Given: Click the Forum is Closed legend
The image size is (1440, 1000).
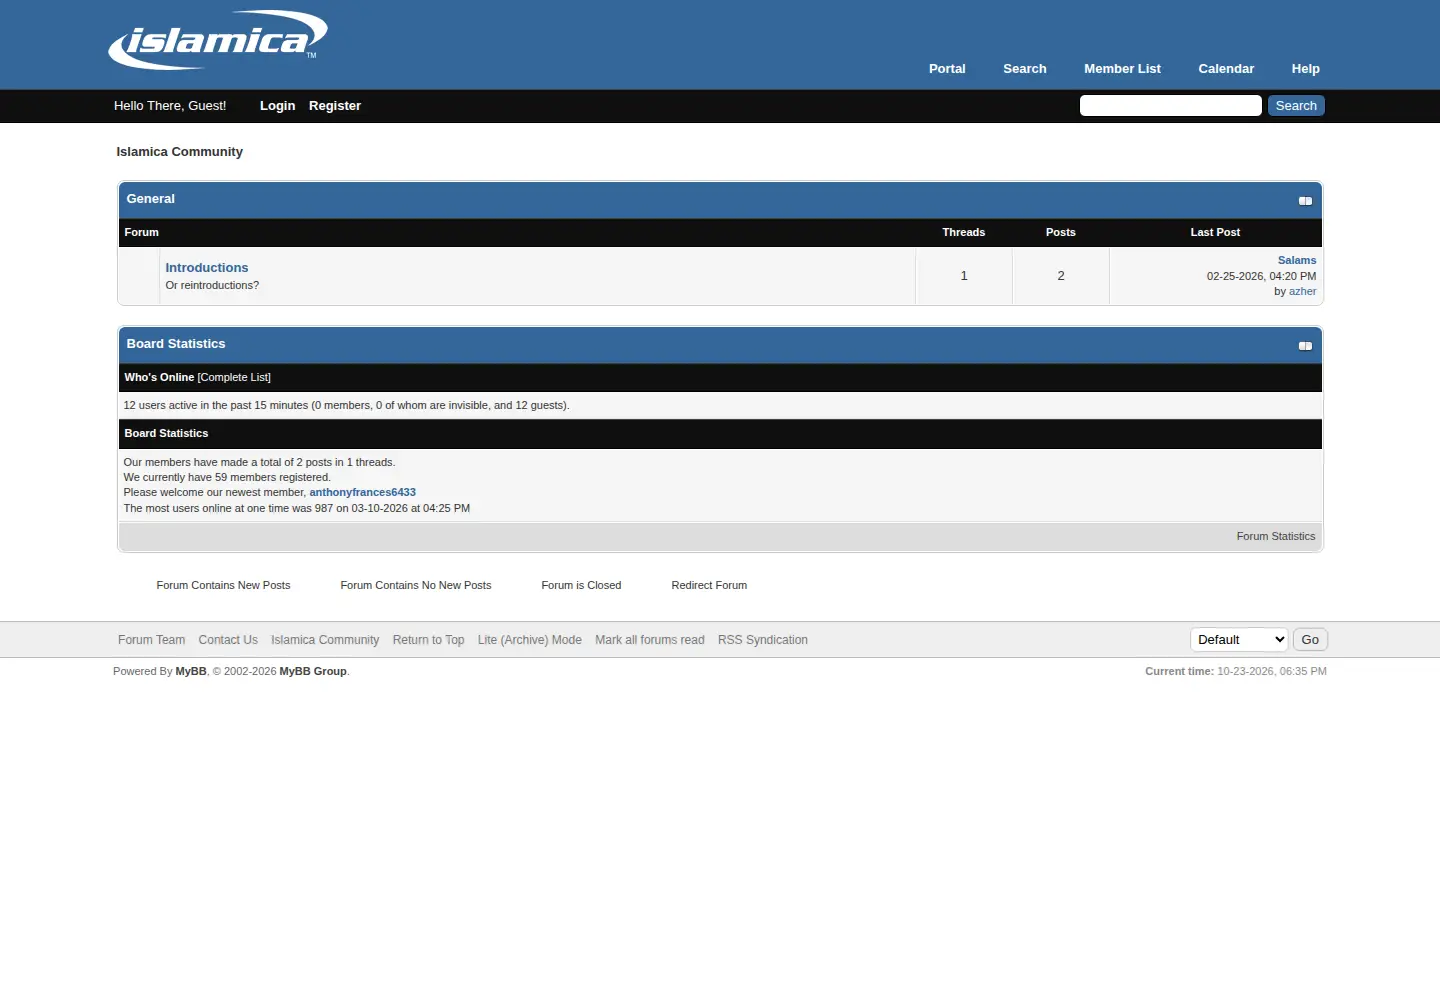Looking at the screenshot, I should click(581, 586).
